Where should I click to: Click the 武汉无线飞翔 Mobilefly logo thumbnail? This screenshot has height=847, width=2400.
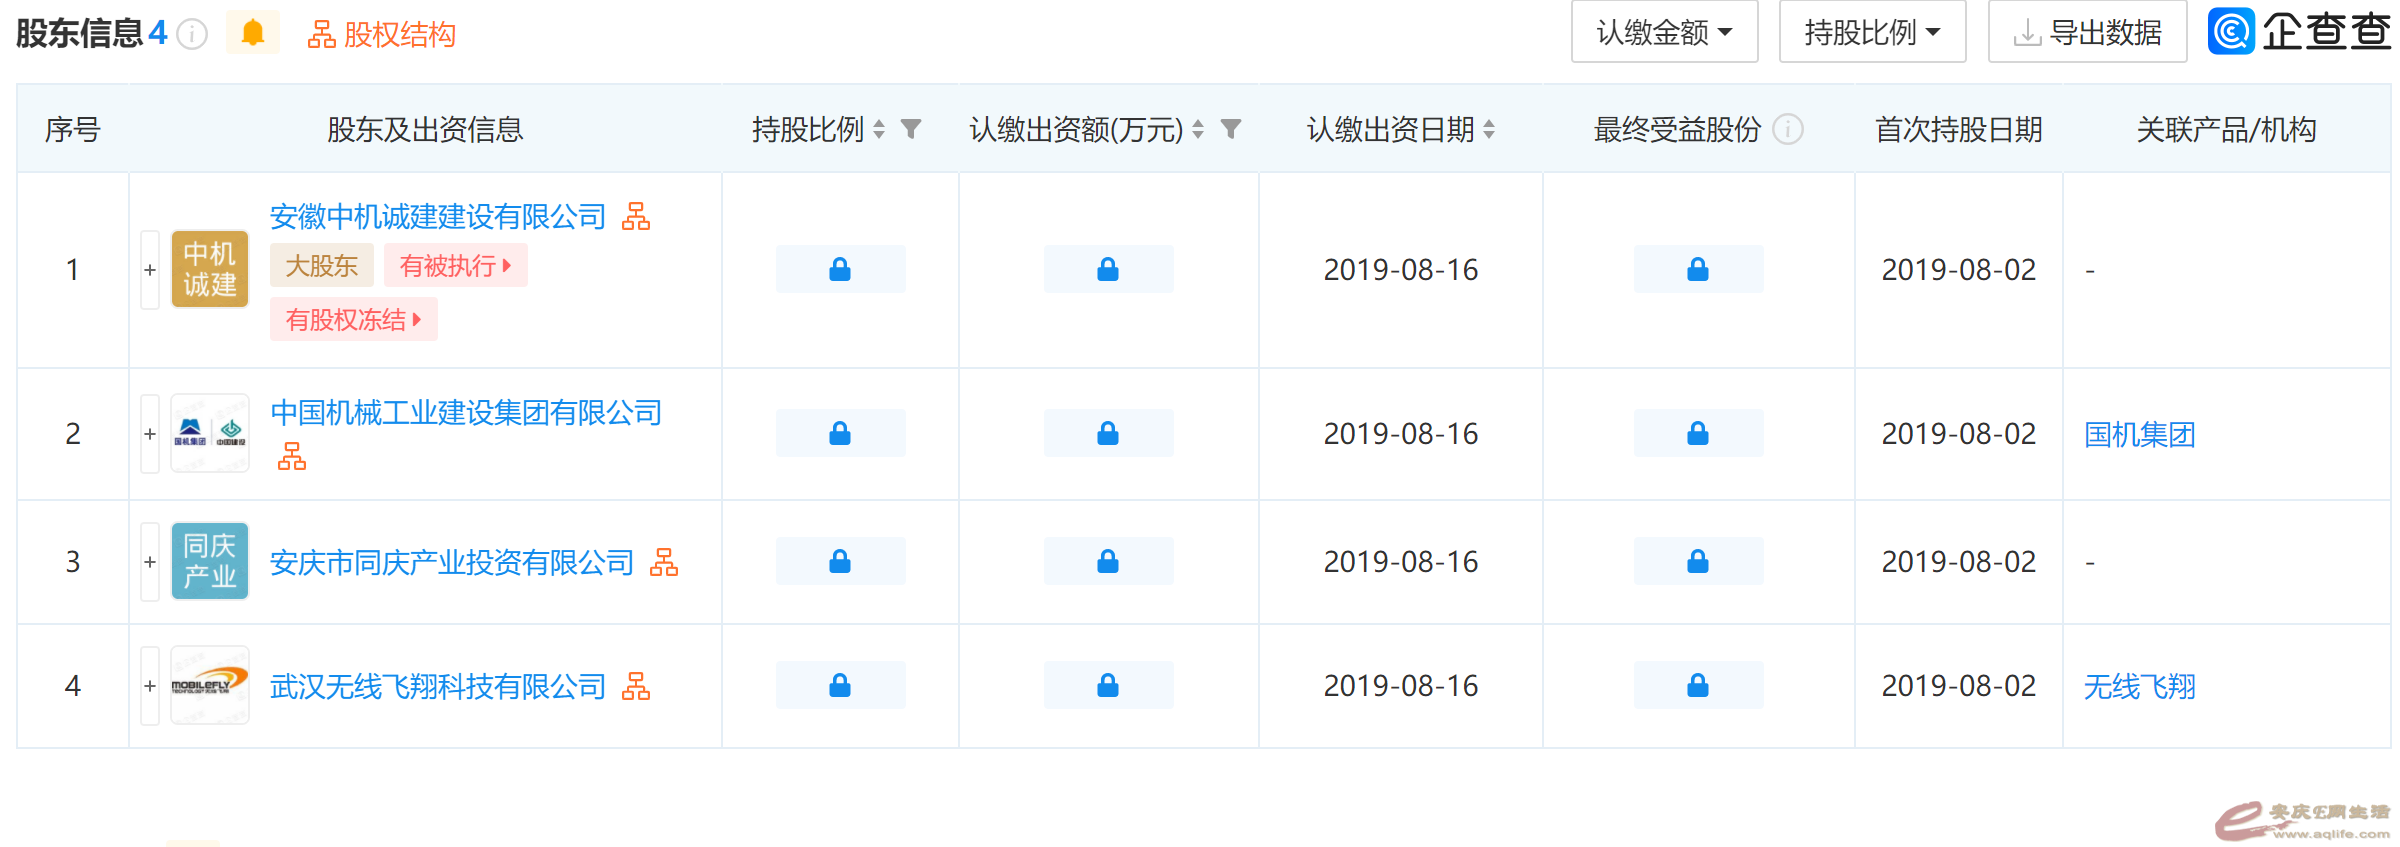click(x=210, y=686)
